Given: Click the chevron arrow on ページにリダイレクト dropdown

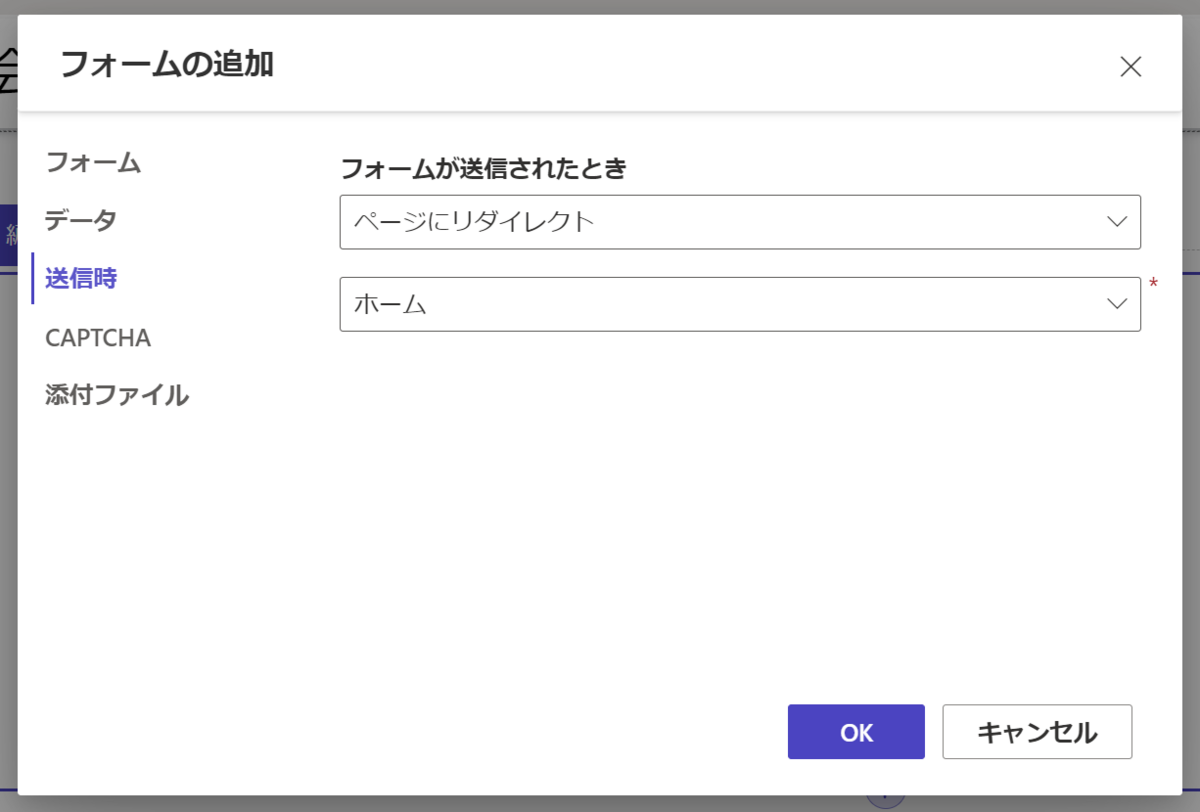Looking at the screenshot, I should (x=1117, y=222).
